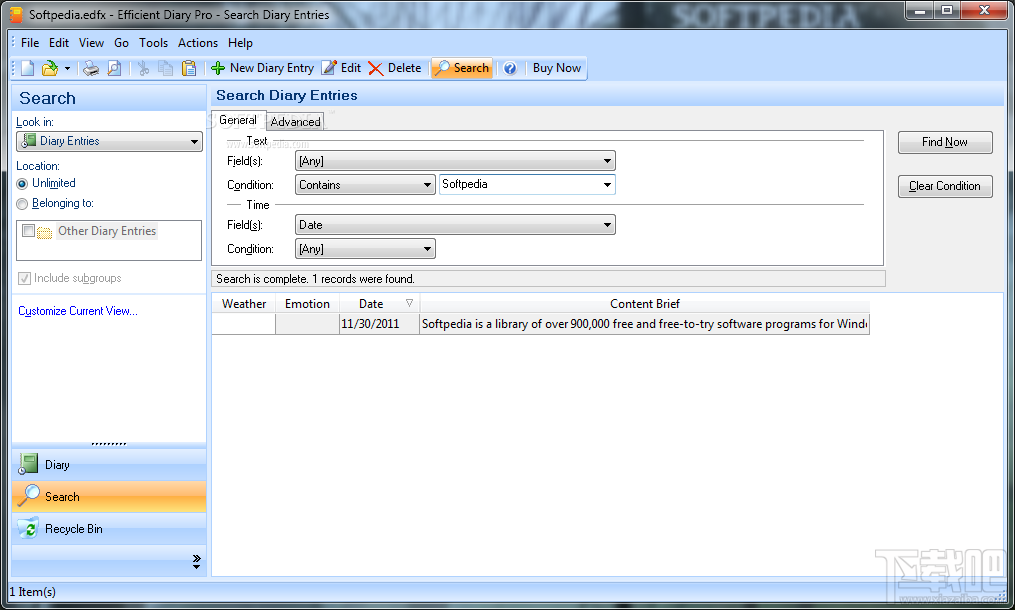This screenshot has width=1015, height=610.
Task: Select the New Diary Entry icon
Action: pos(218,68)
